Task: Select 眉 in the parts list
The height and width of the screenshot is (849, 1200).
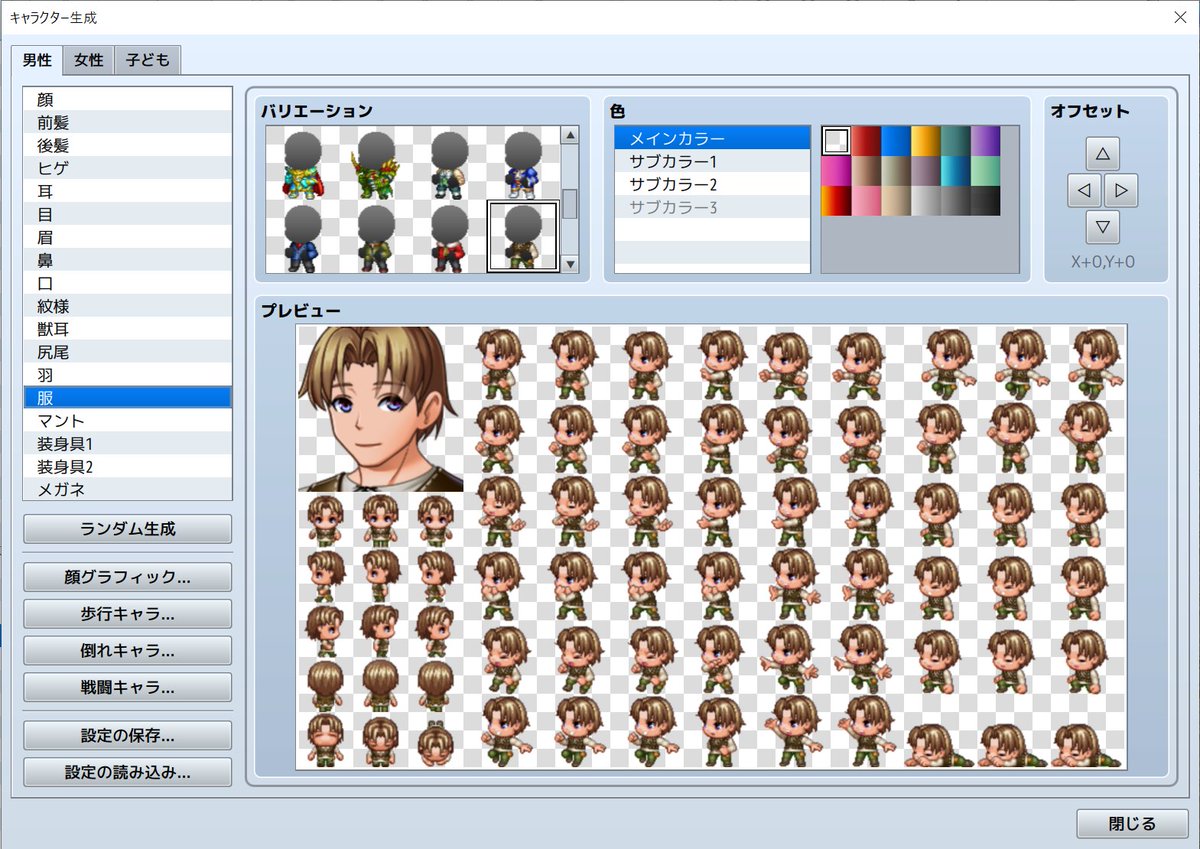Action: coord(127,237)
